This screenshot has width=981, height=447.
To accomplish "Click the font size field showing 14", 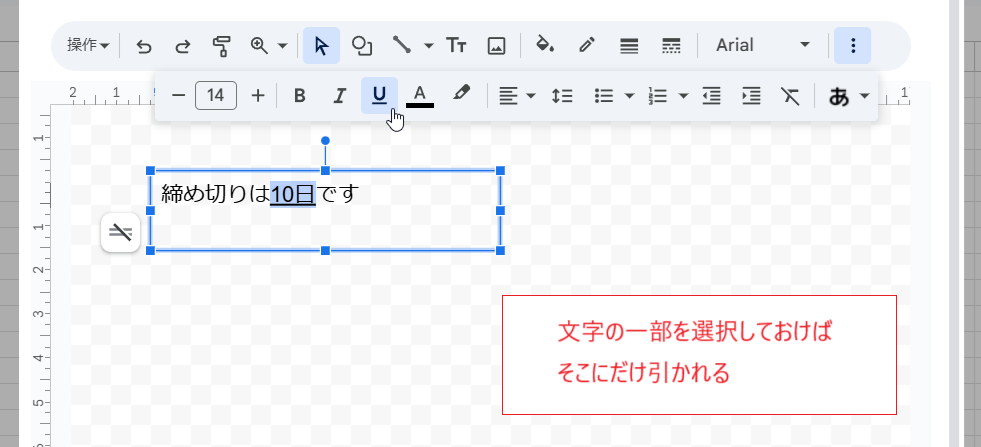I will (x=216, y=95).
